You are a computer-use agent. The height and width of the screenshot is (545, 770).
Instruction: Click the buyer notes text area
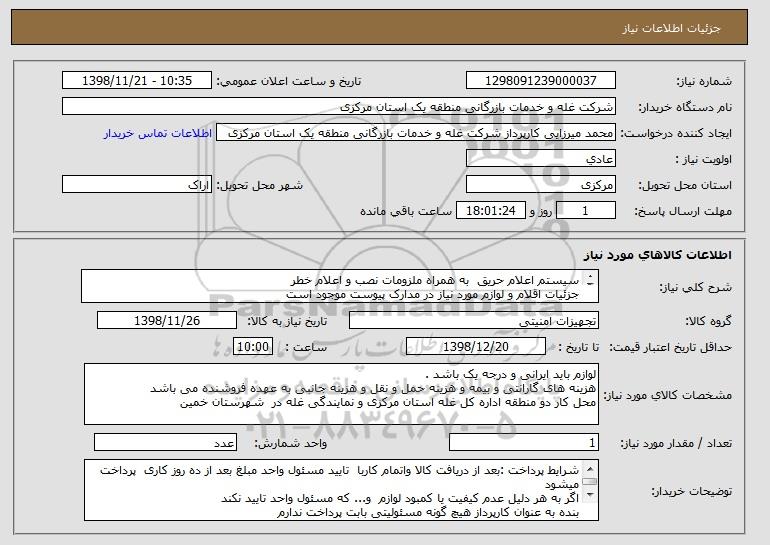point(341,490)
